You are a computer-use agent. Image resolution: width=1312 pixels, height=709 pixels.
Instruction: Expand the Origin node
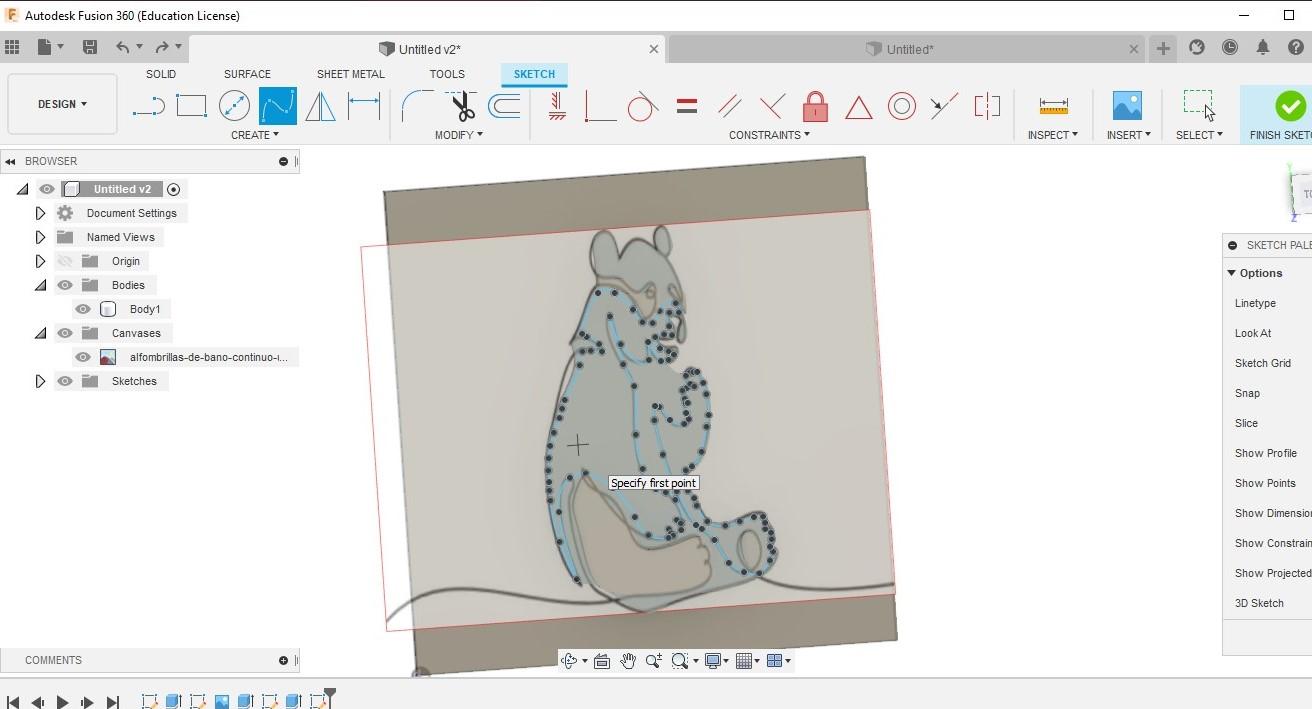coord(40,261)
